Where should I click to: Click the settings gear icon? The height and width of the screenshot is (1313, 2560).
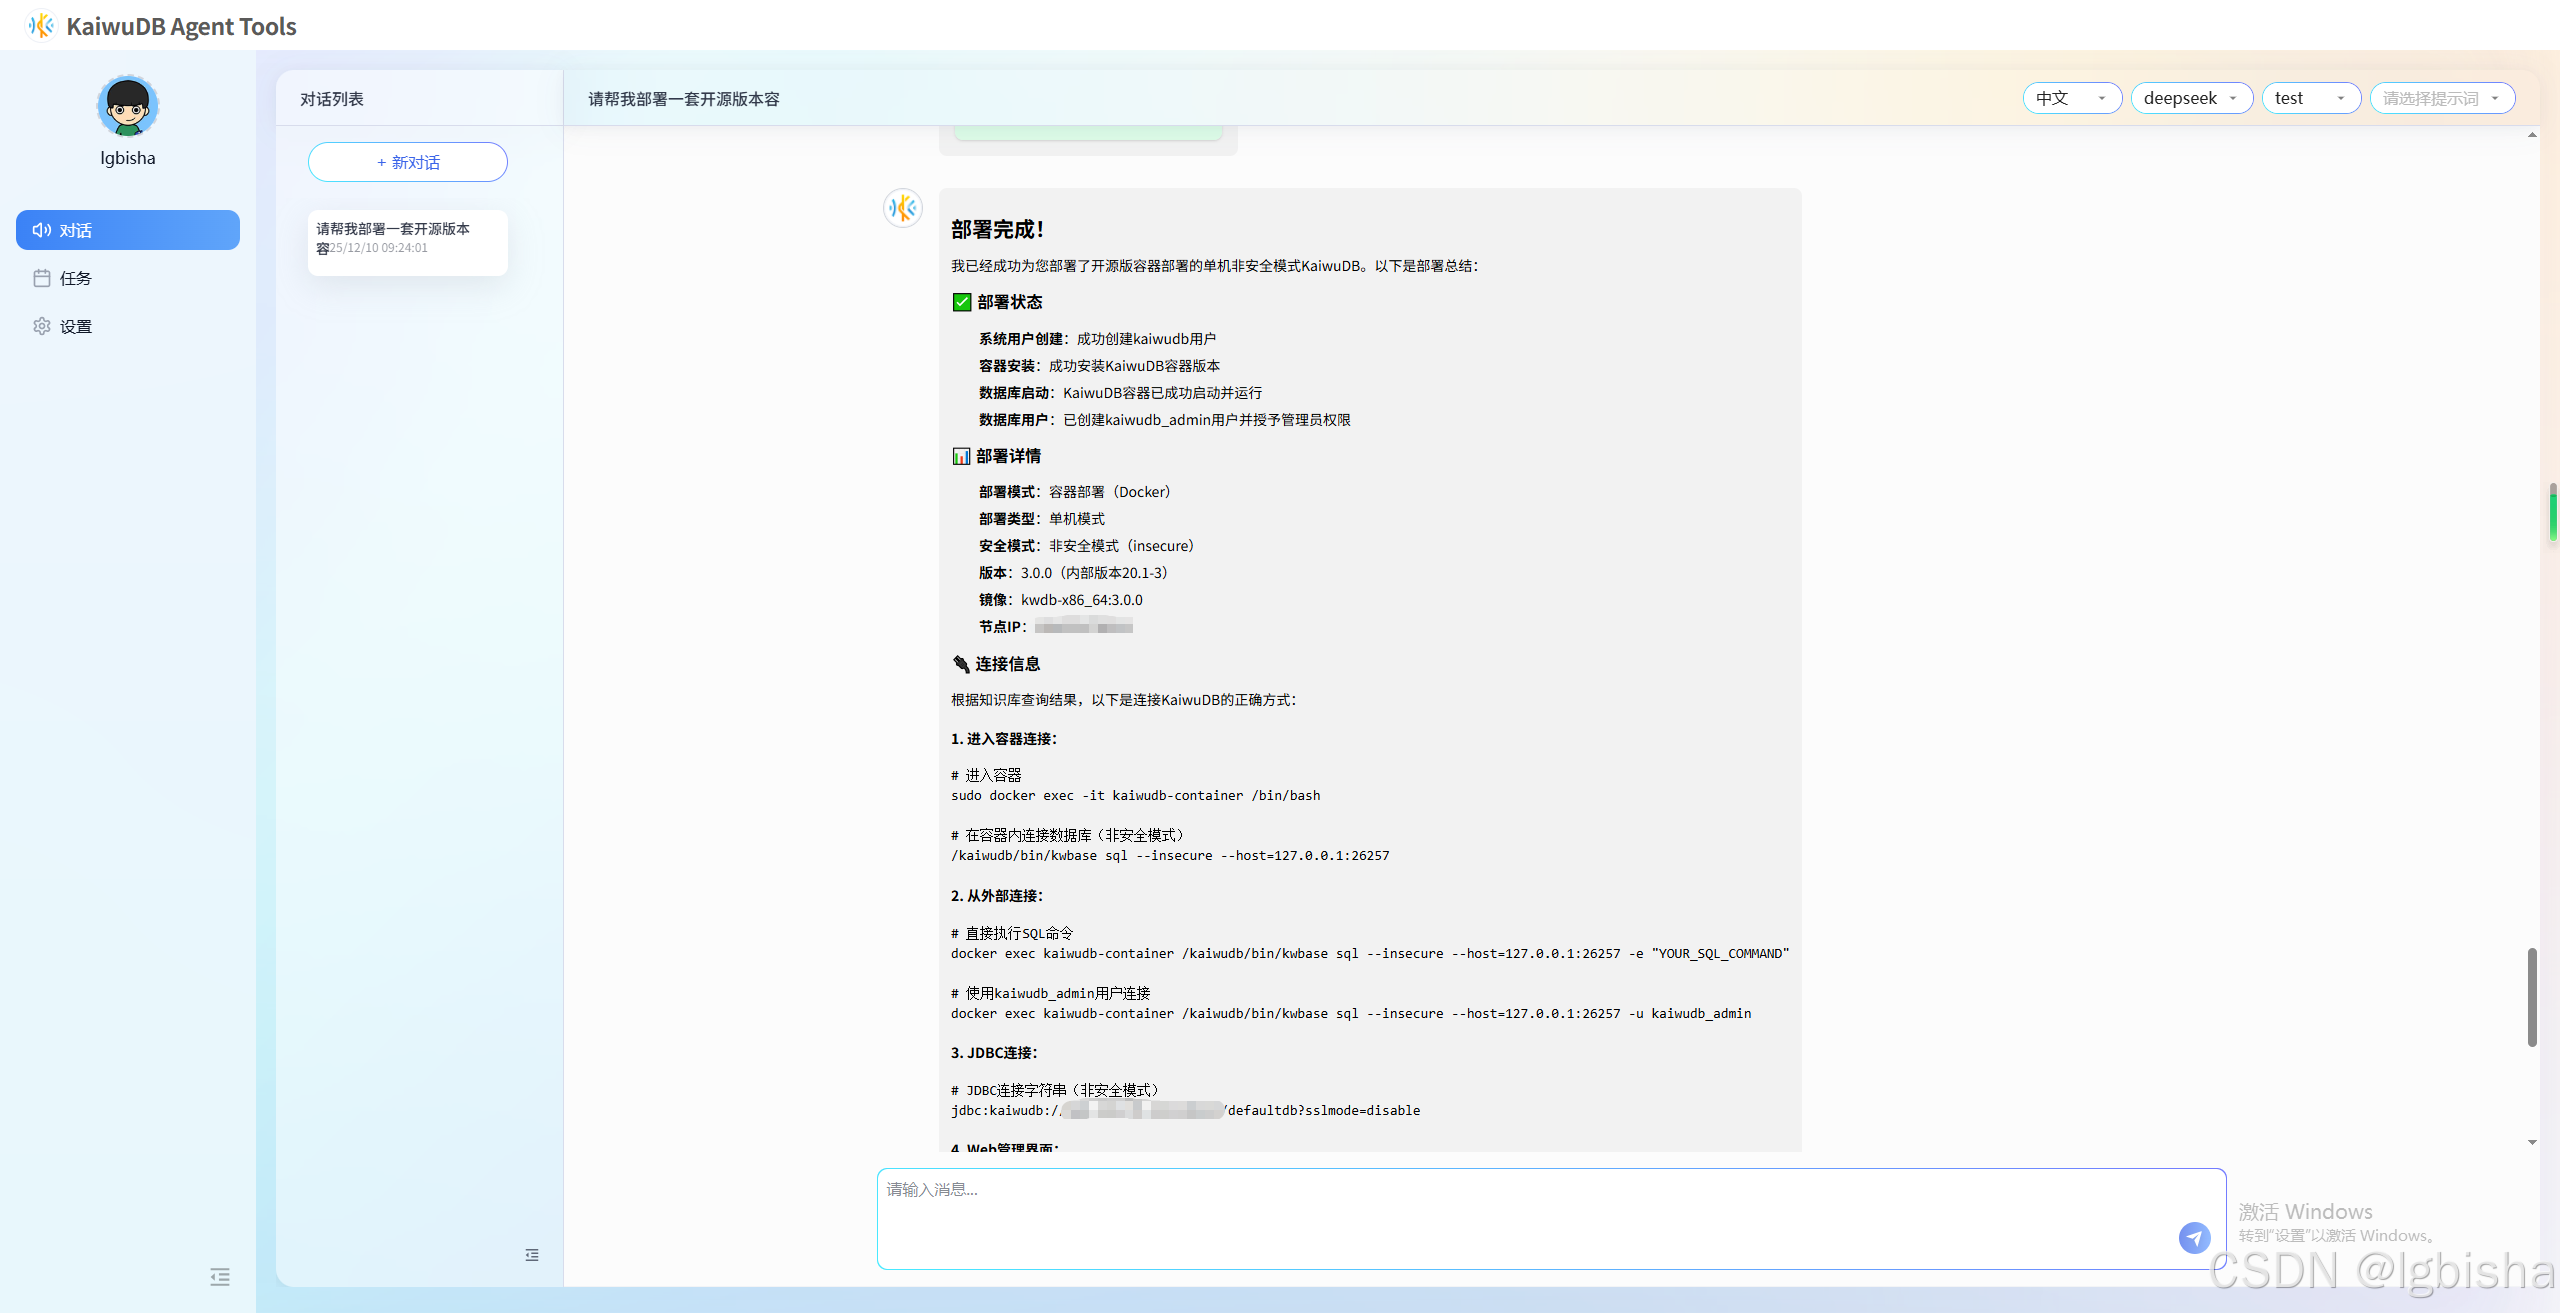(x=42, y=326)
